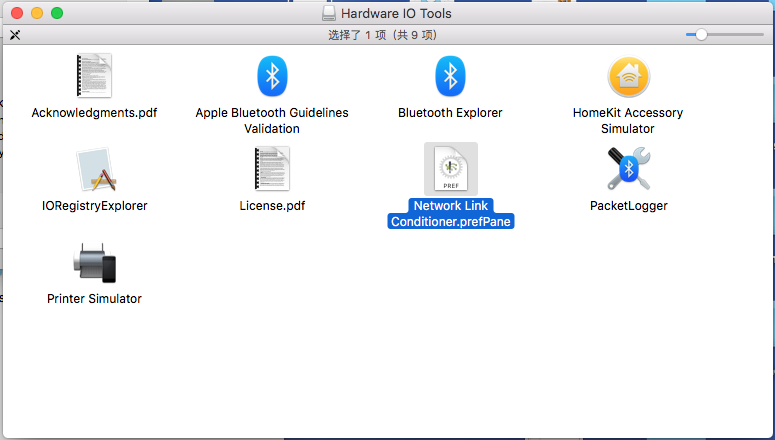The height and width of the screenshot is (440, 775).
Task: Select Apple Bluetooth Guidelines Validation app icon
Action: 272,76
